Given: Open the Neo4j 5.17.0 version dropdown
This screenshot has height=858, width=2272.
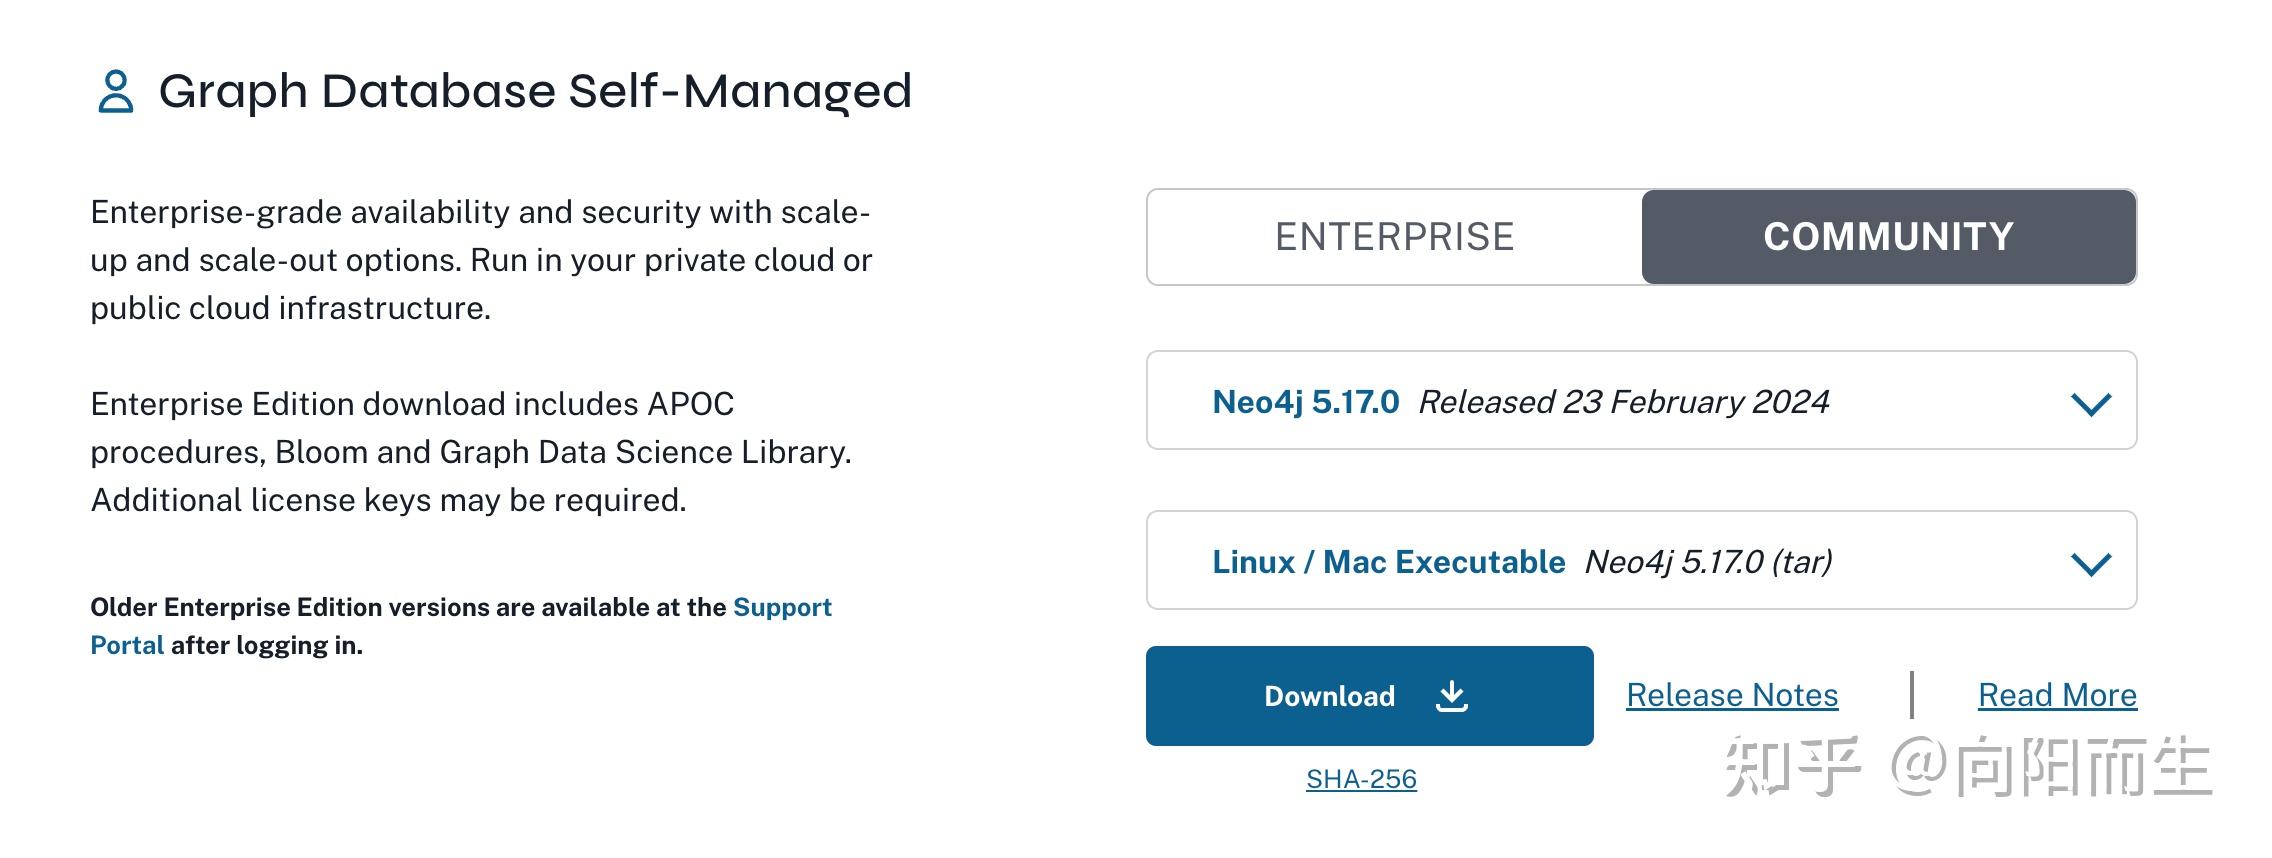Looking at the screenshot, I should coord(1305,402).
